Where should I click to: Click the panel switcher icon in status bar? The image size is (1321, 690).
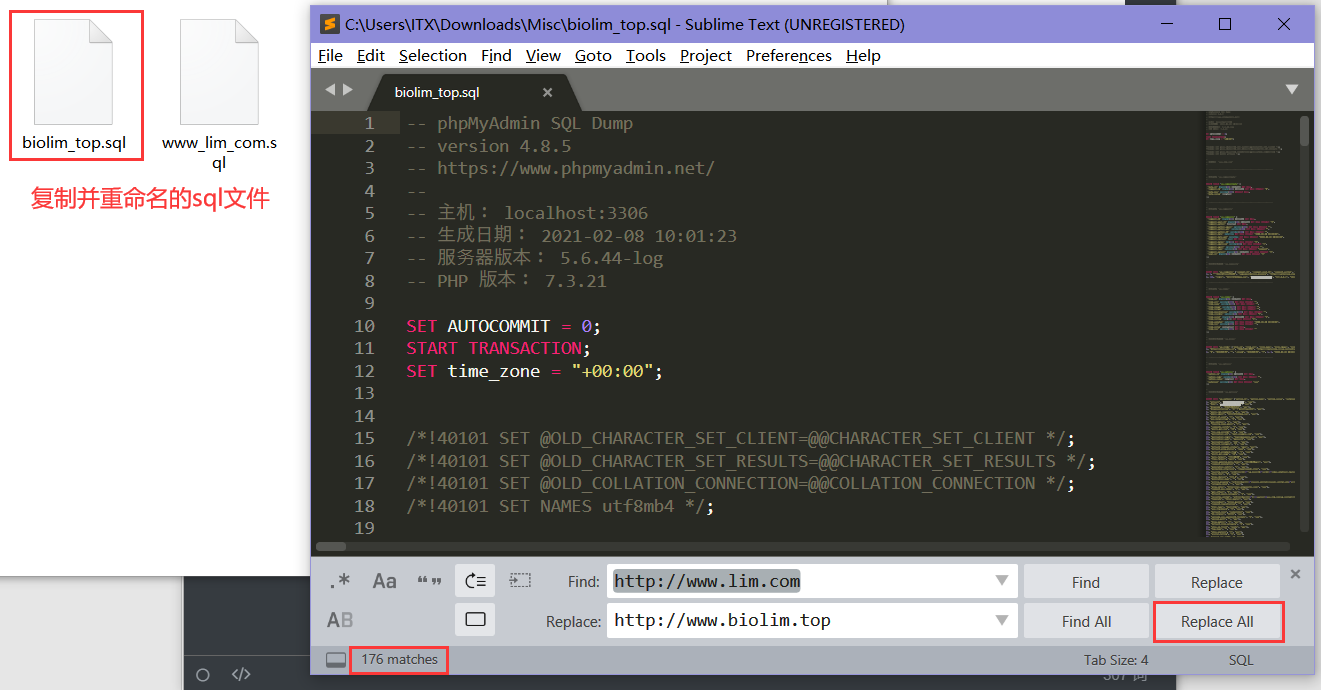click(x=336, y=660)
